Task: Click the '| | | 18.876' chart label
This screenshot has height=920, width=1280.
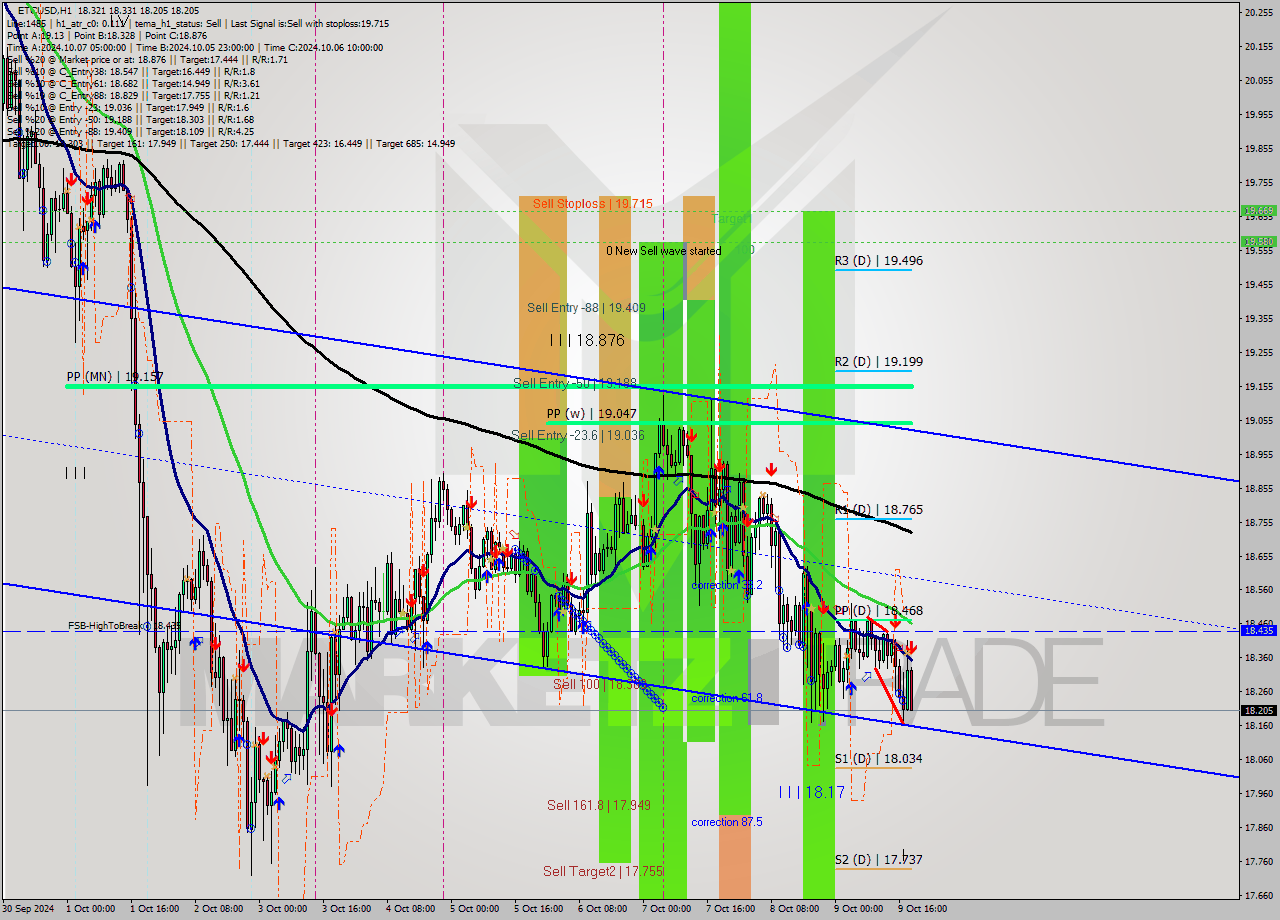Action: [587, 341]
